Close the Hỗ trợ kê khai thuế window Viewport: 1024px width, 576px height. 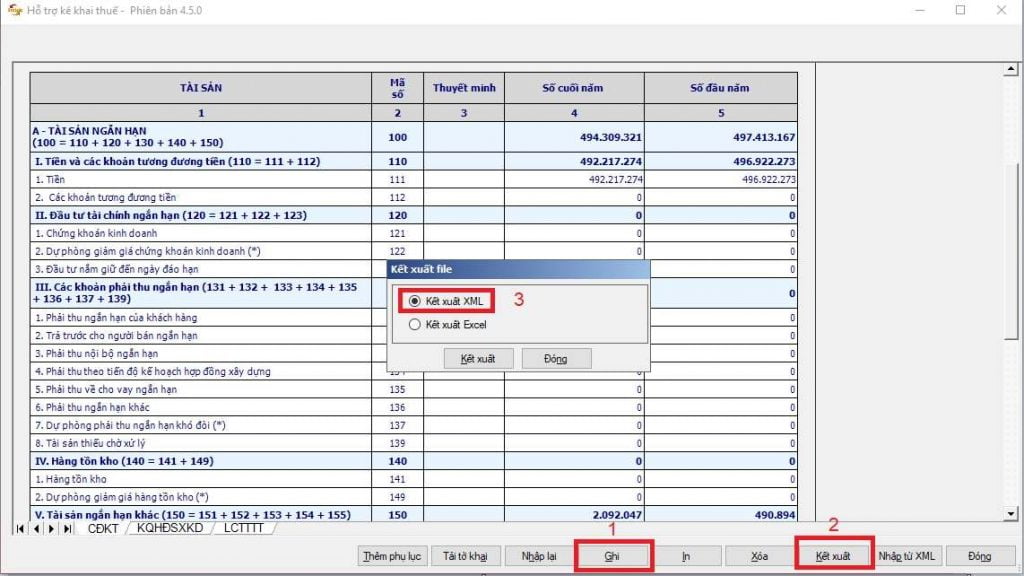(1001, 10)
